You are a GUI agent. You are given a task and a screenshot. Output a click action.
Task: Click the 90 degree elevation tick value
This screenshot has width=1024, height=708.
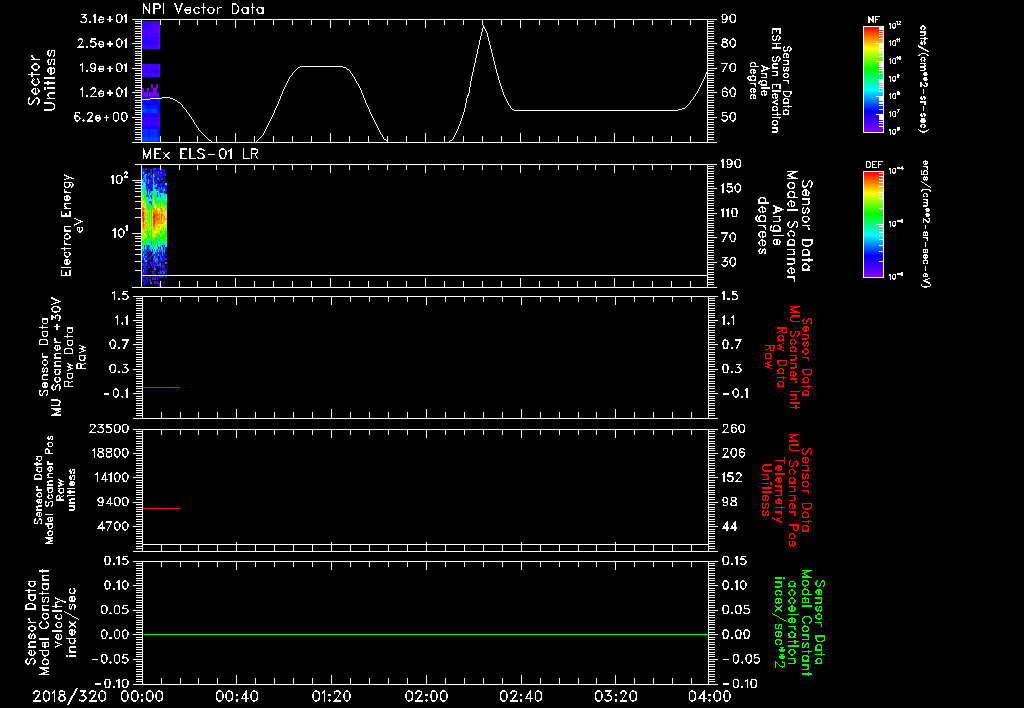(729, 19)
